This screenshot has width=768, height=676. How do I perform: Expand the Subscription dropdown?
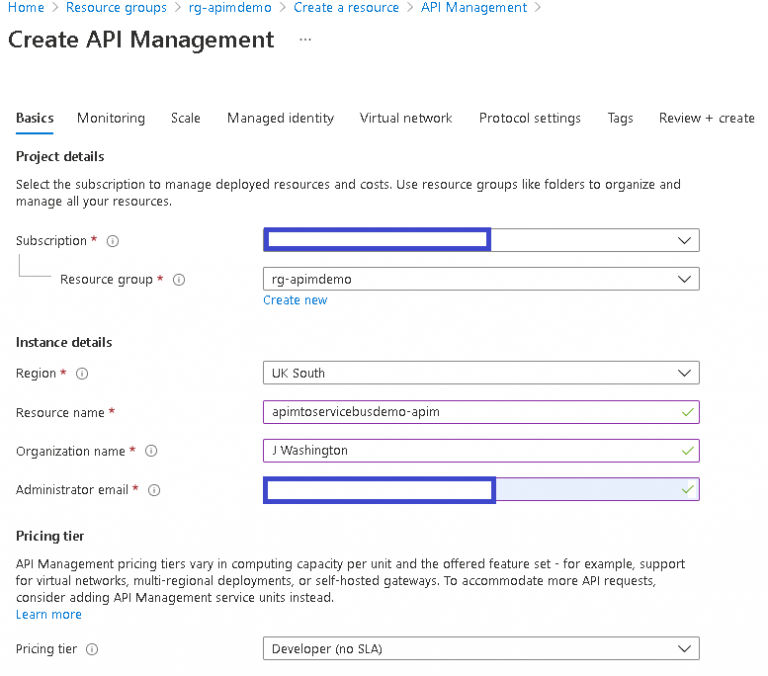(684, 241)
